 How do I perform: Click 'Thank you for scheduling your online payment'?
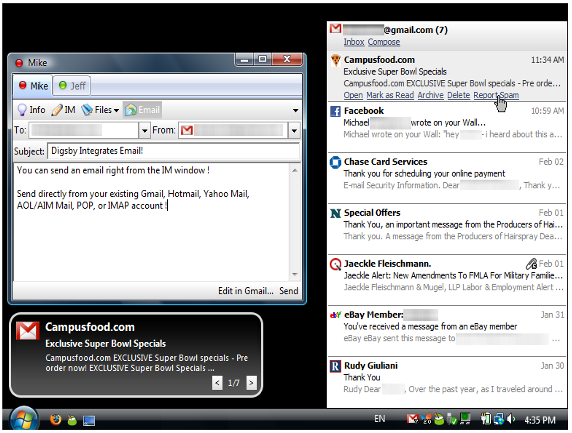(x=424, y=174)
